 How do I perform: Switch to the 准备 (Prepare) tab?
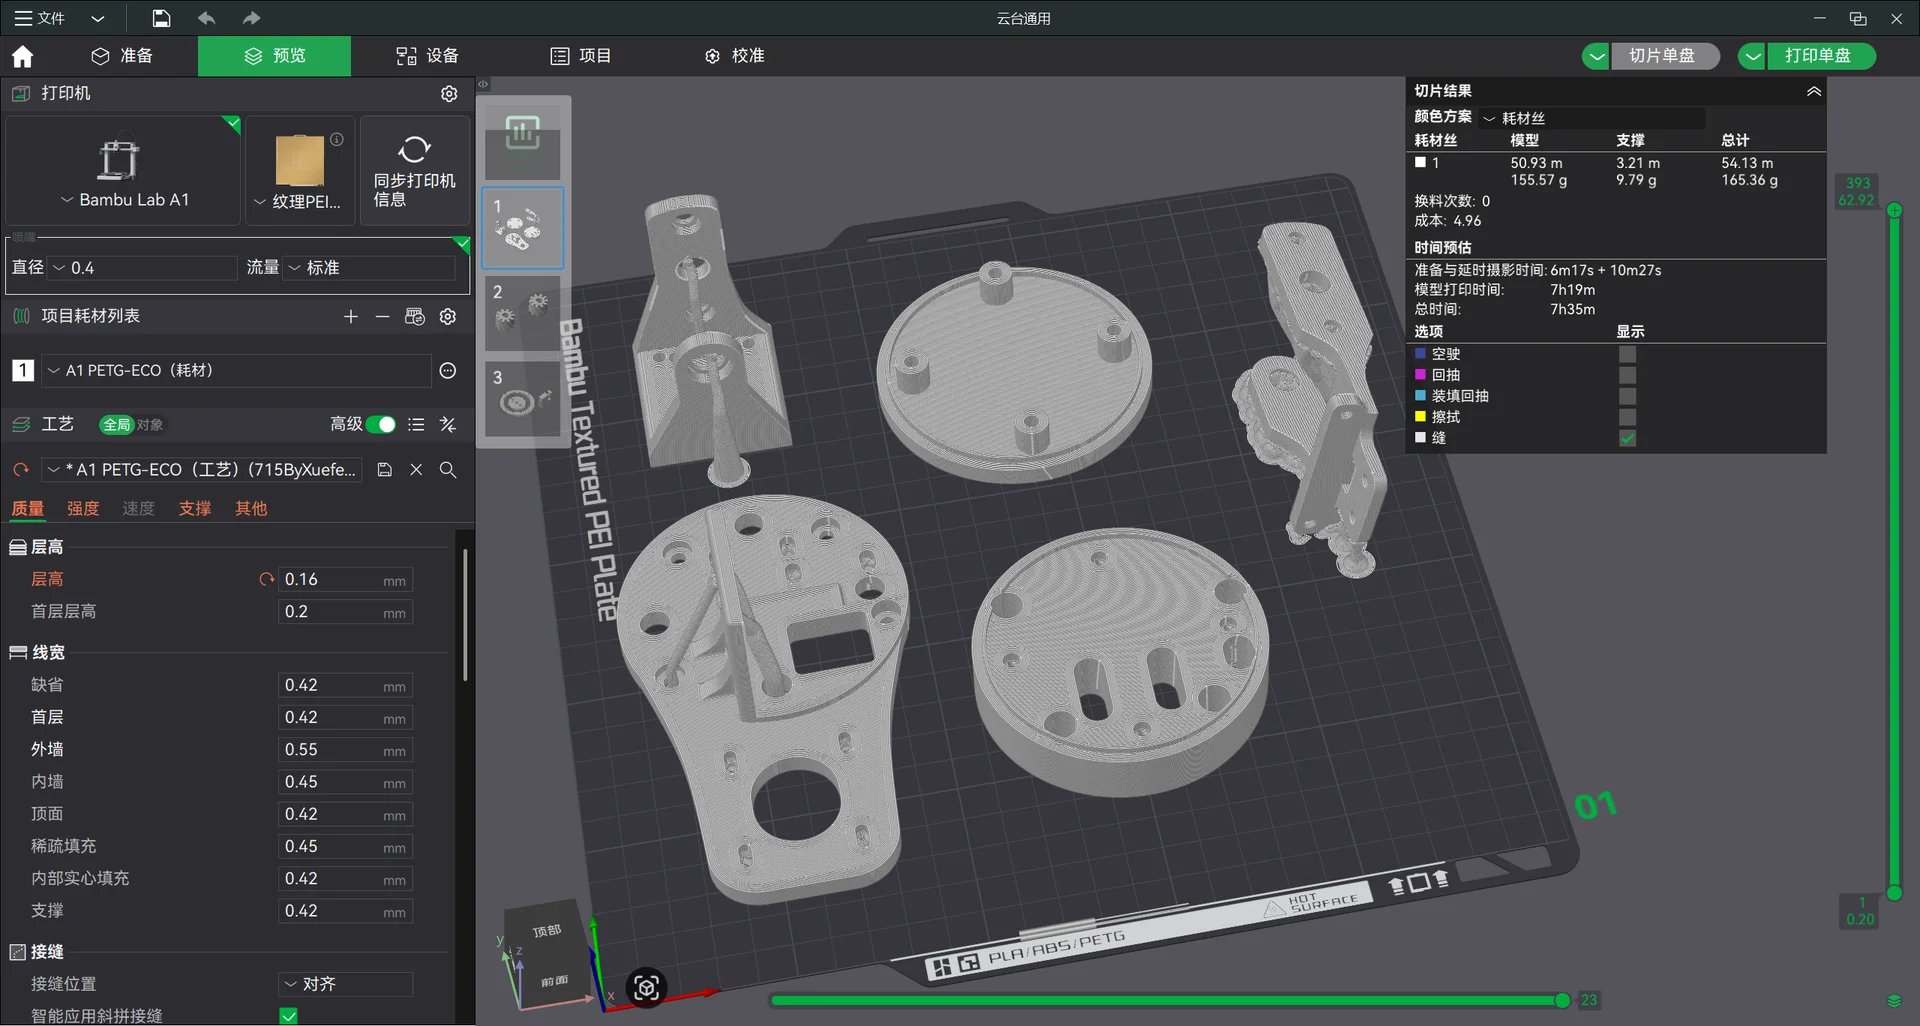[x=122, y=56]
